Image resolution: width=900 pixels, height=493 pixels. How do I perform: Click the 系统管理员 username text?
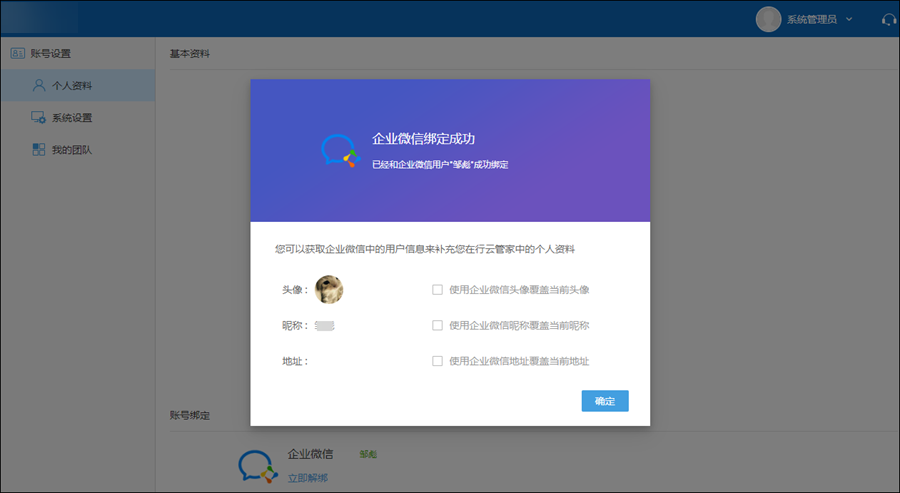(x=812, y=20)
